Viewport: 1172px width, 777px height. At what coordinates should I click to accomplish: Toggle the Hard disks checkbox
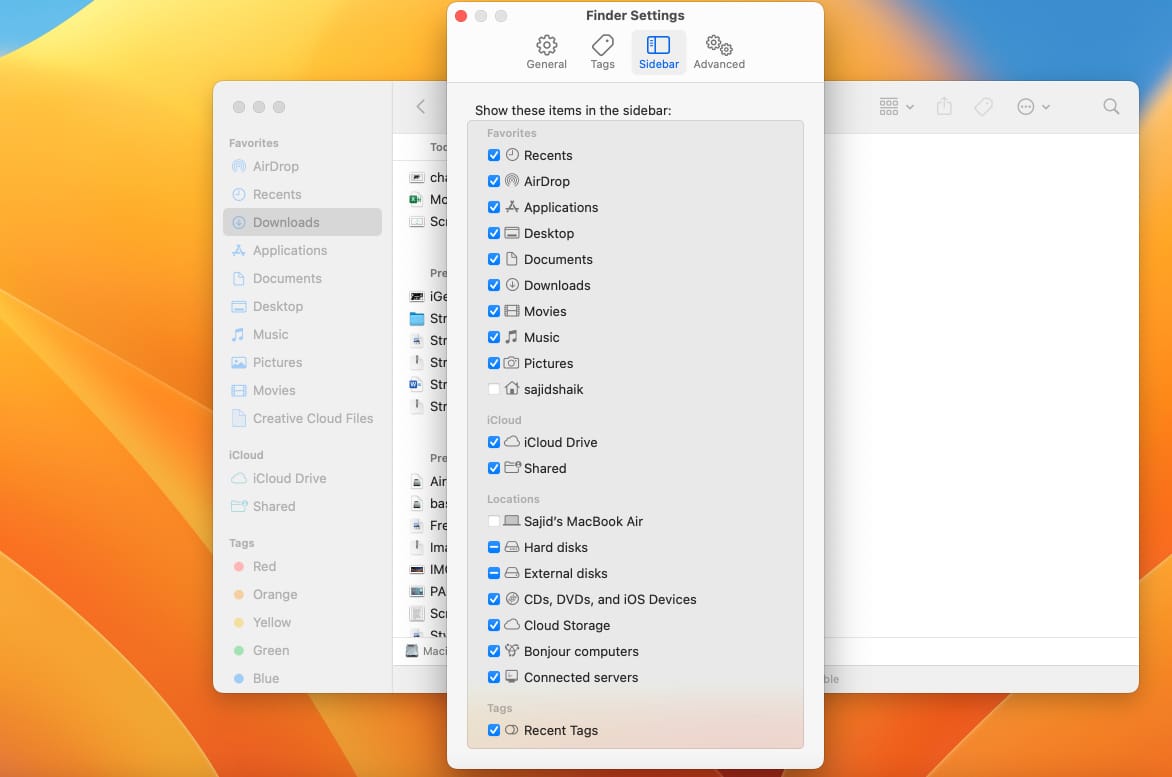click(494, 548)
